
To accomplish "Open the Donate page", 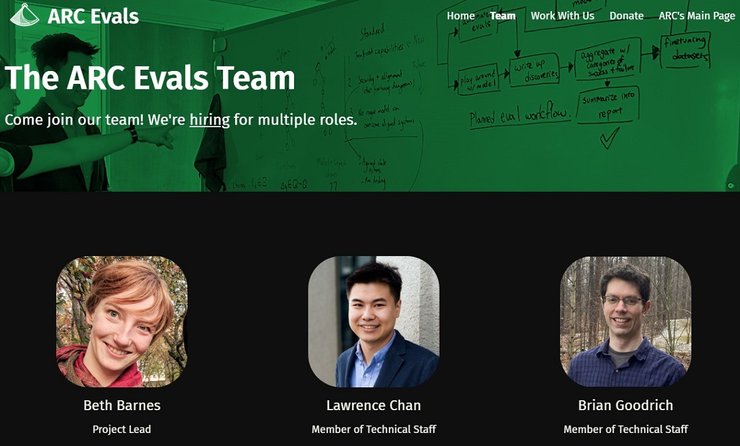I will tap(626, 16).
